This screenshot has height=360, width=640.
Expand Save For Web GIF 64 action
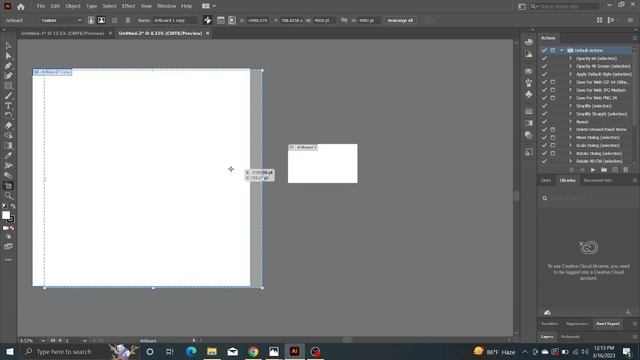click(x=571, y=82)
